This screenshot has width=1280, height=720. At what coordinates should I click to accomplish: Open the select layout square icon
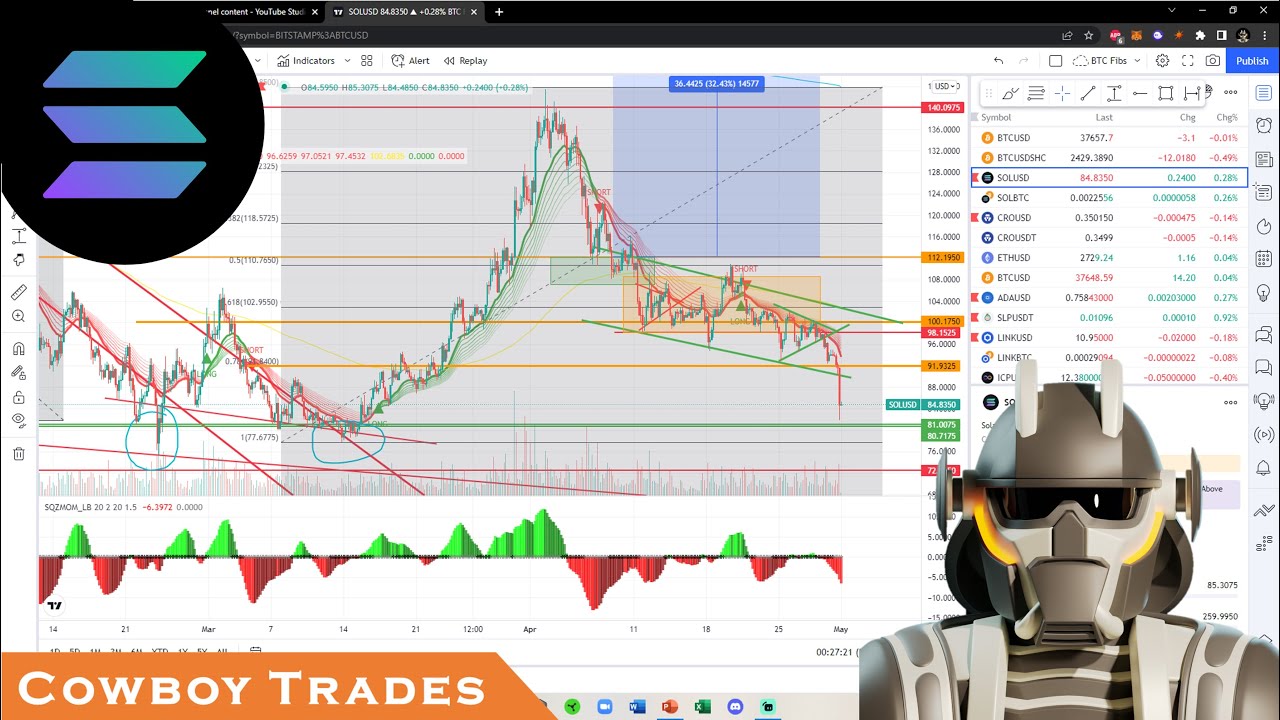tap(1055, 60)
